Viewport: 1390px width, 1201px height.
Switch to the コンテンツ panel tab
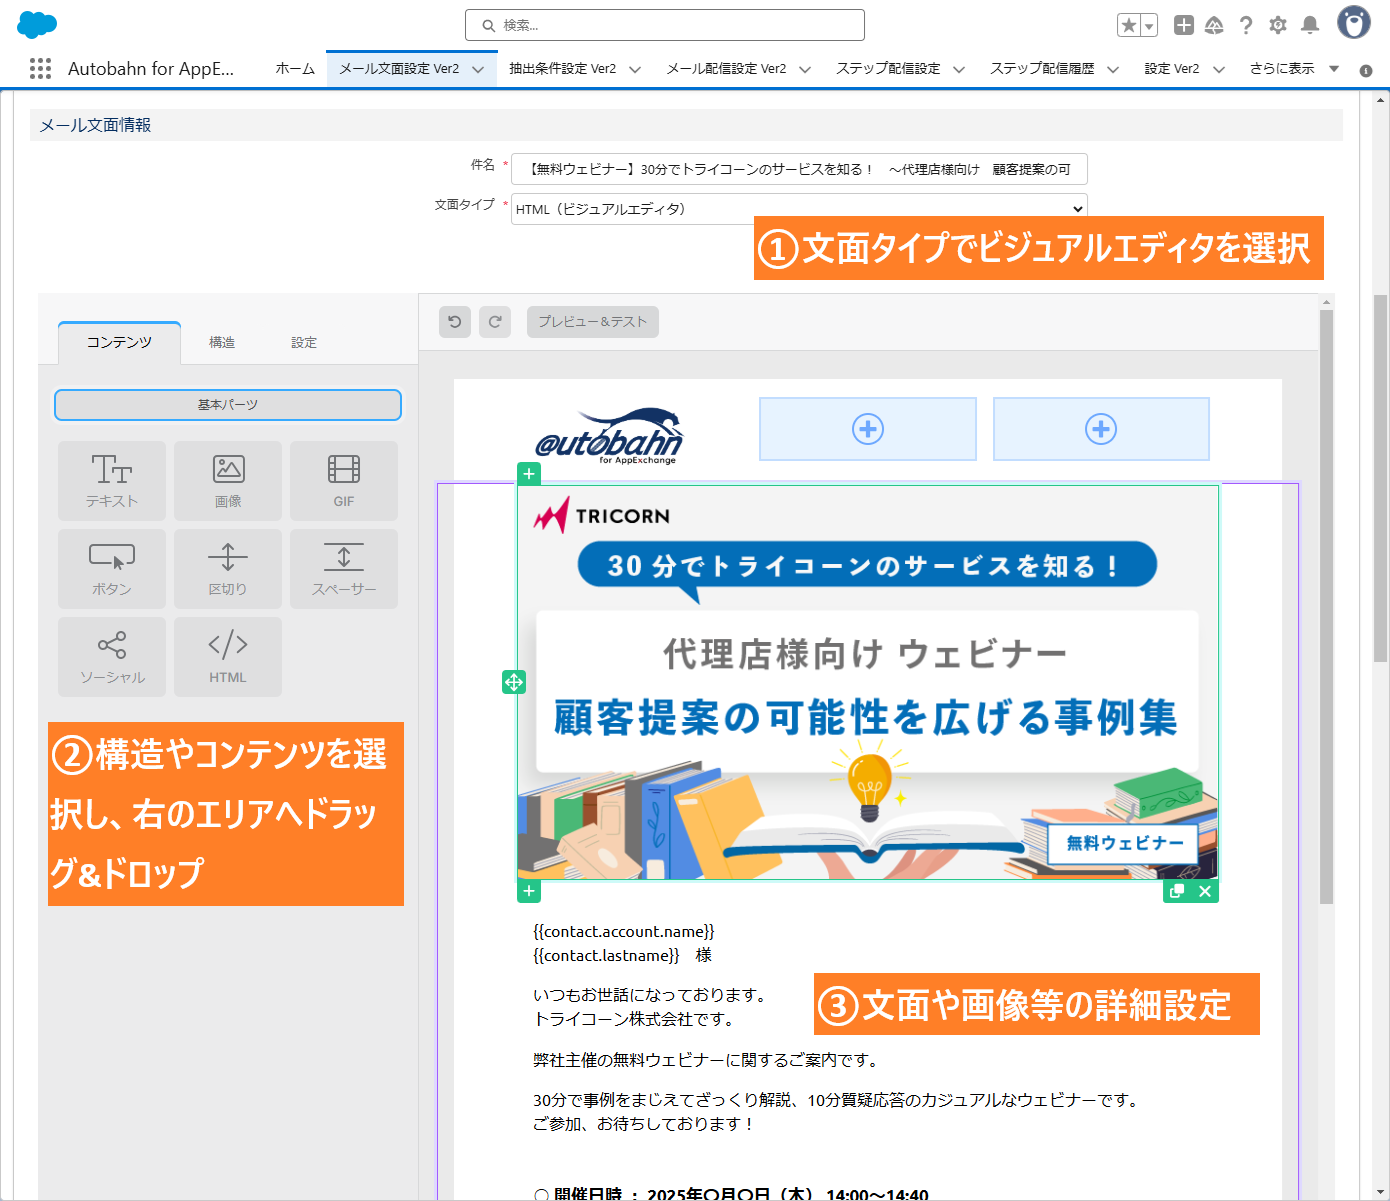[x=119, y=342]
